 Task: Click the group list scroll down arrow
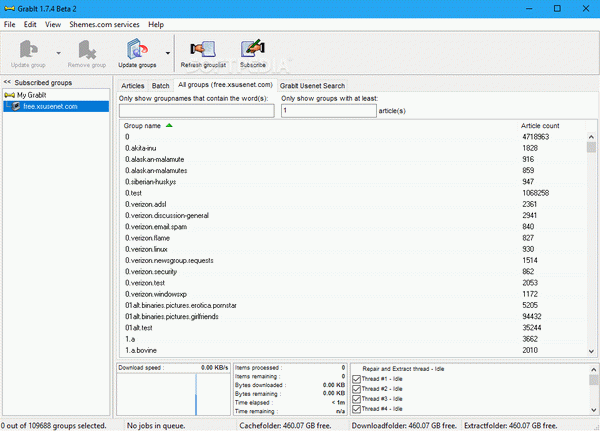coord(591,351)
